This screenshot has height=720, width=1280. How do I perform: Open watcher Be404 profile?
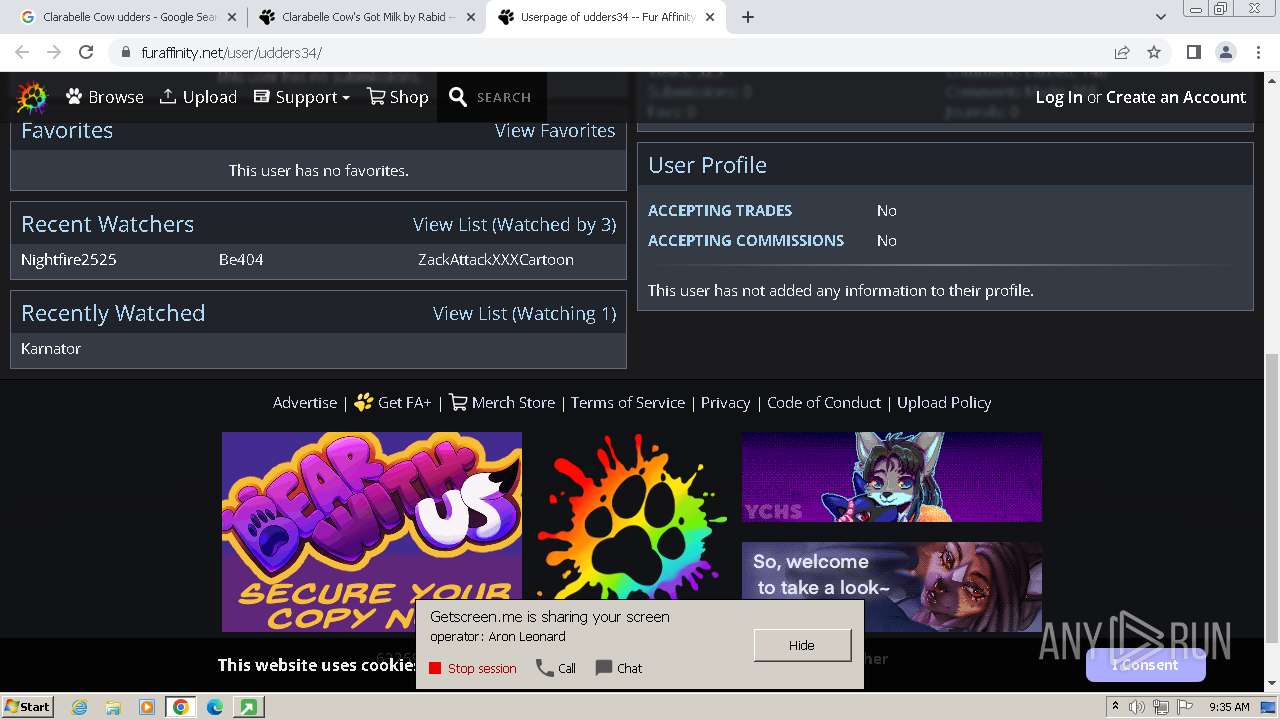241,260
